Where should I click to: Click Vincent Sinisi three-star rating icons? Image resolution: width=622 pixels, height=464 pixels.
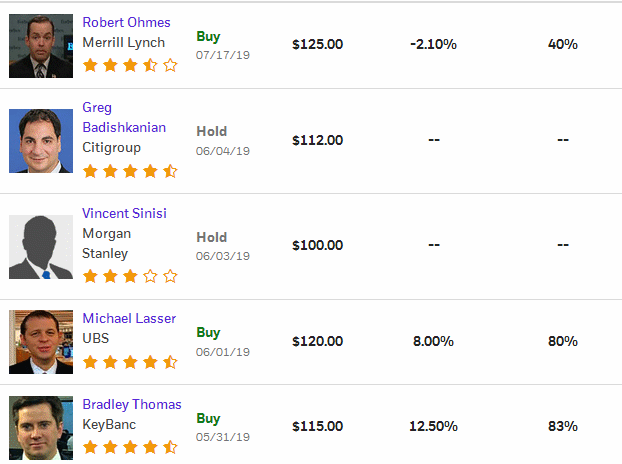130,276
